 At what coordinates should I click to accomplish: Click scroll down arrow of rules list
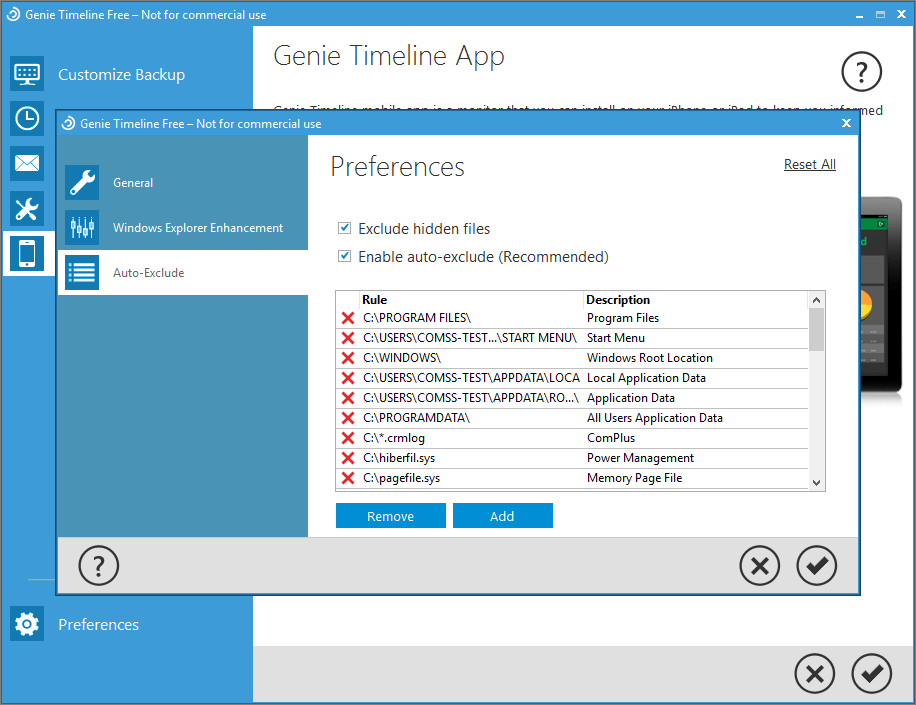pyautogui.click(x=816, y=482)
